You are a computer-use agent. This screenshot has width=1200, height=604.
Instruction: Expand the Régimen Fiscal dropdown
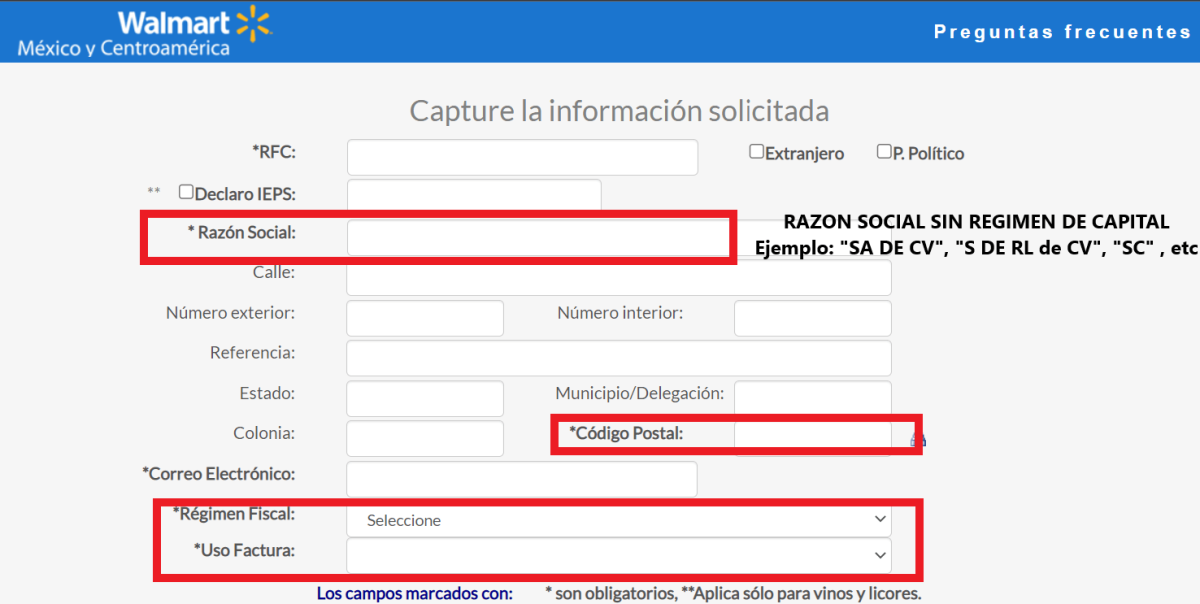point(618,520)
